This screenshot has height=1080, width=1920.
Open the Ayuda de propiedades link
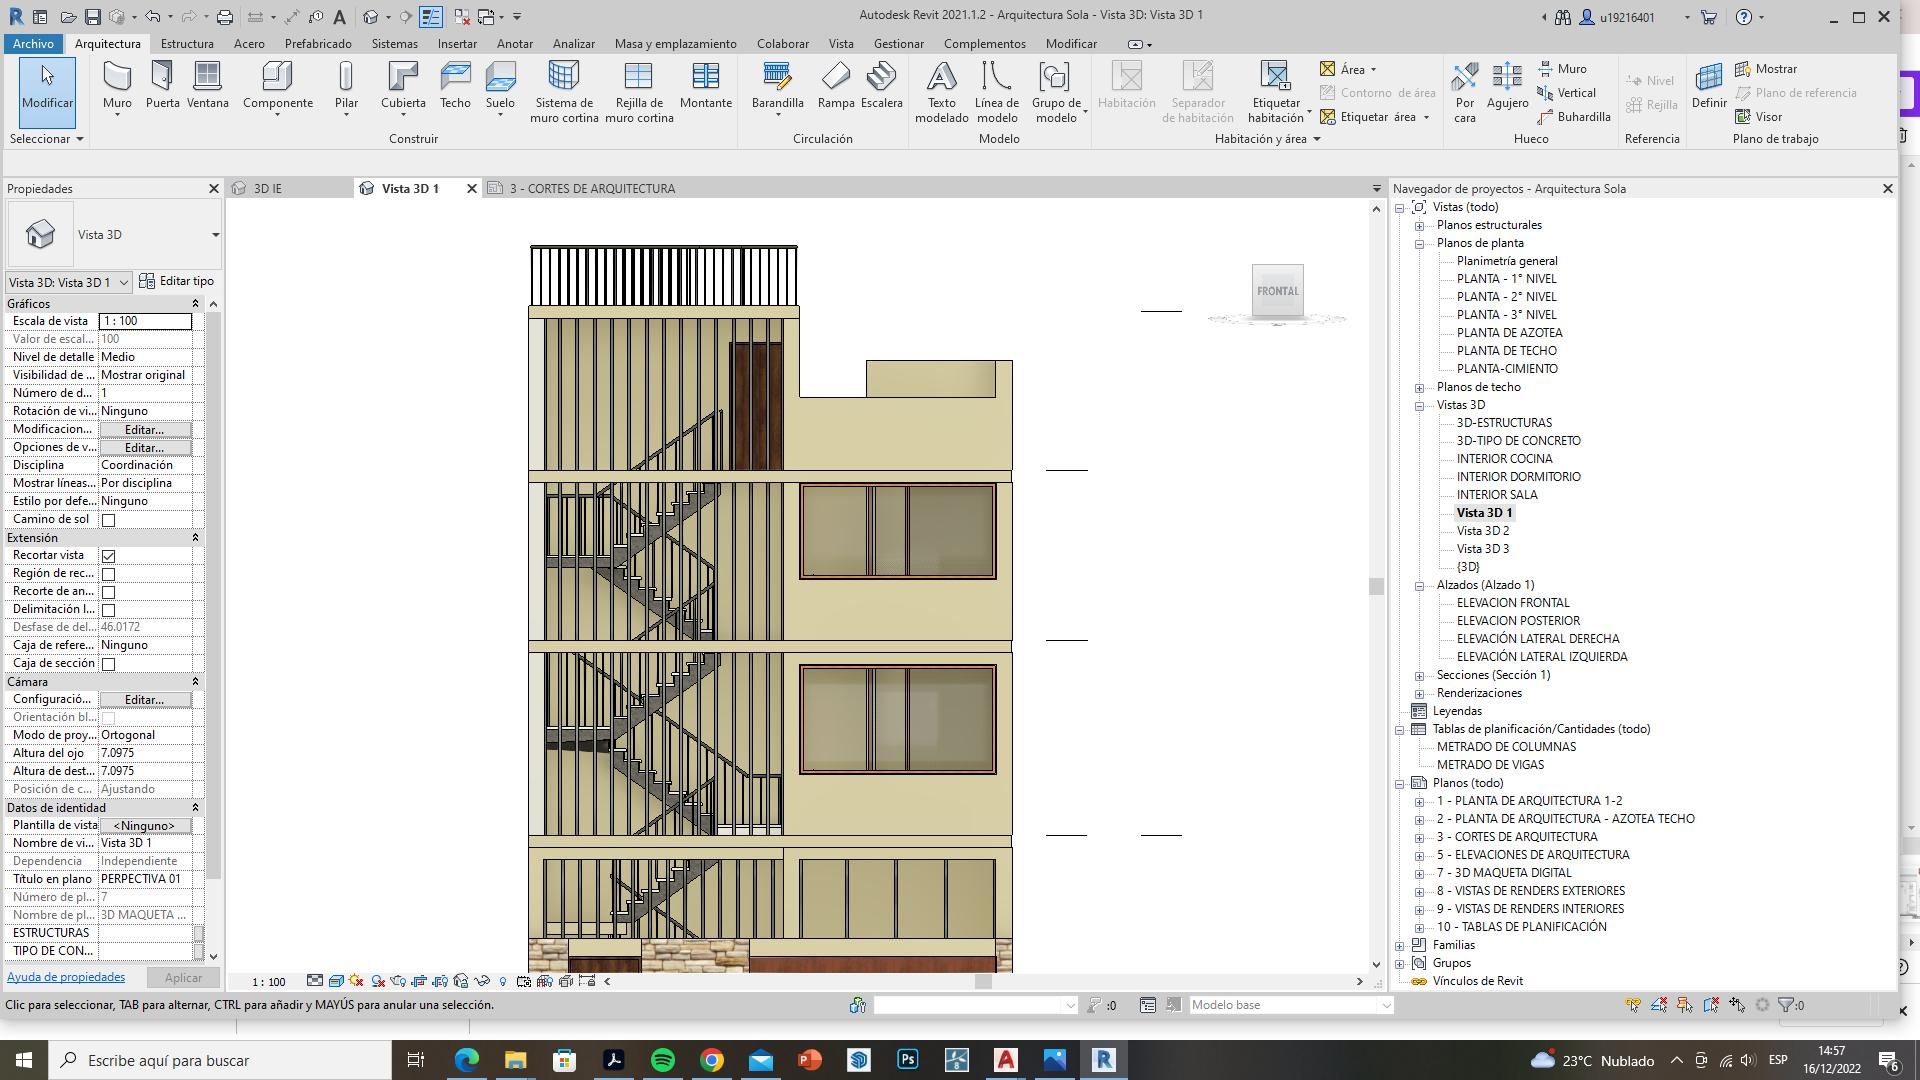point(66,977)
